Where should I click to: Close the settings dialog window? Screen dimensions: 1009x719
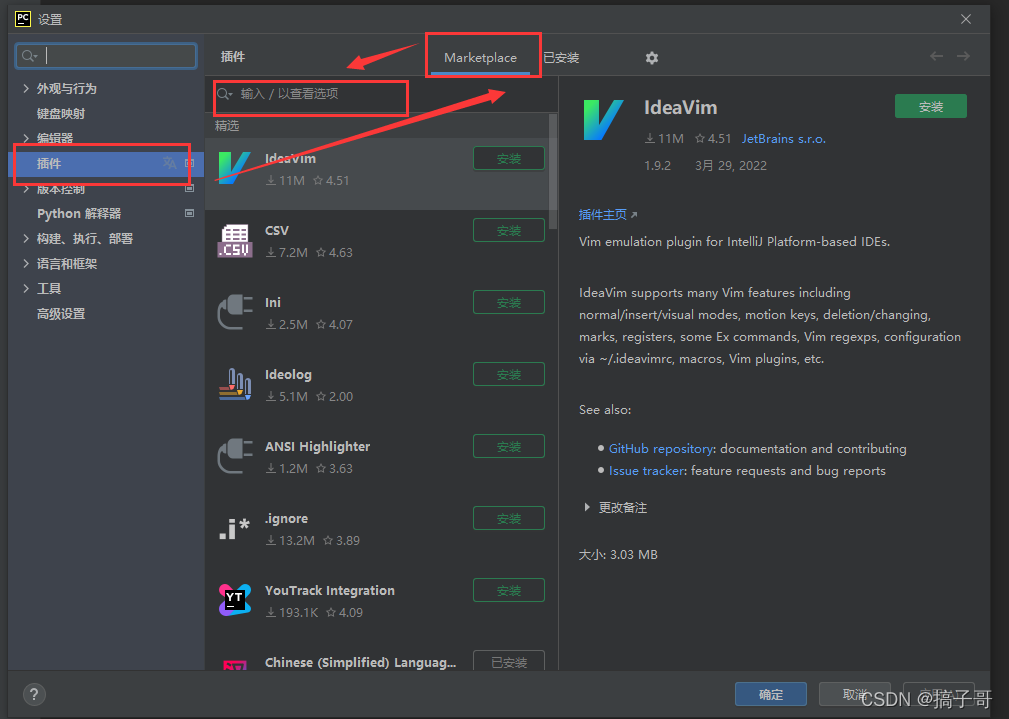coord(965,19)
